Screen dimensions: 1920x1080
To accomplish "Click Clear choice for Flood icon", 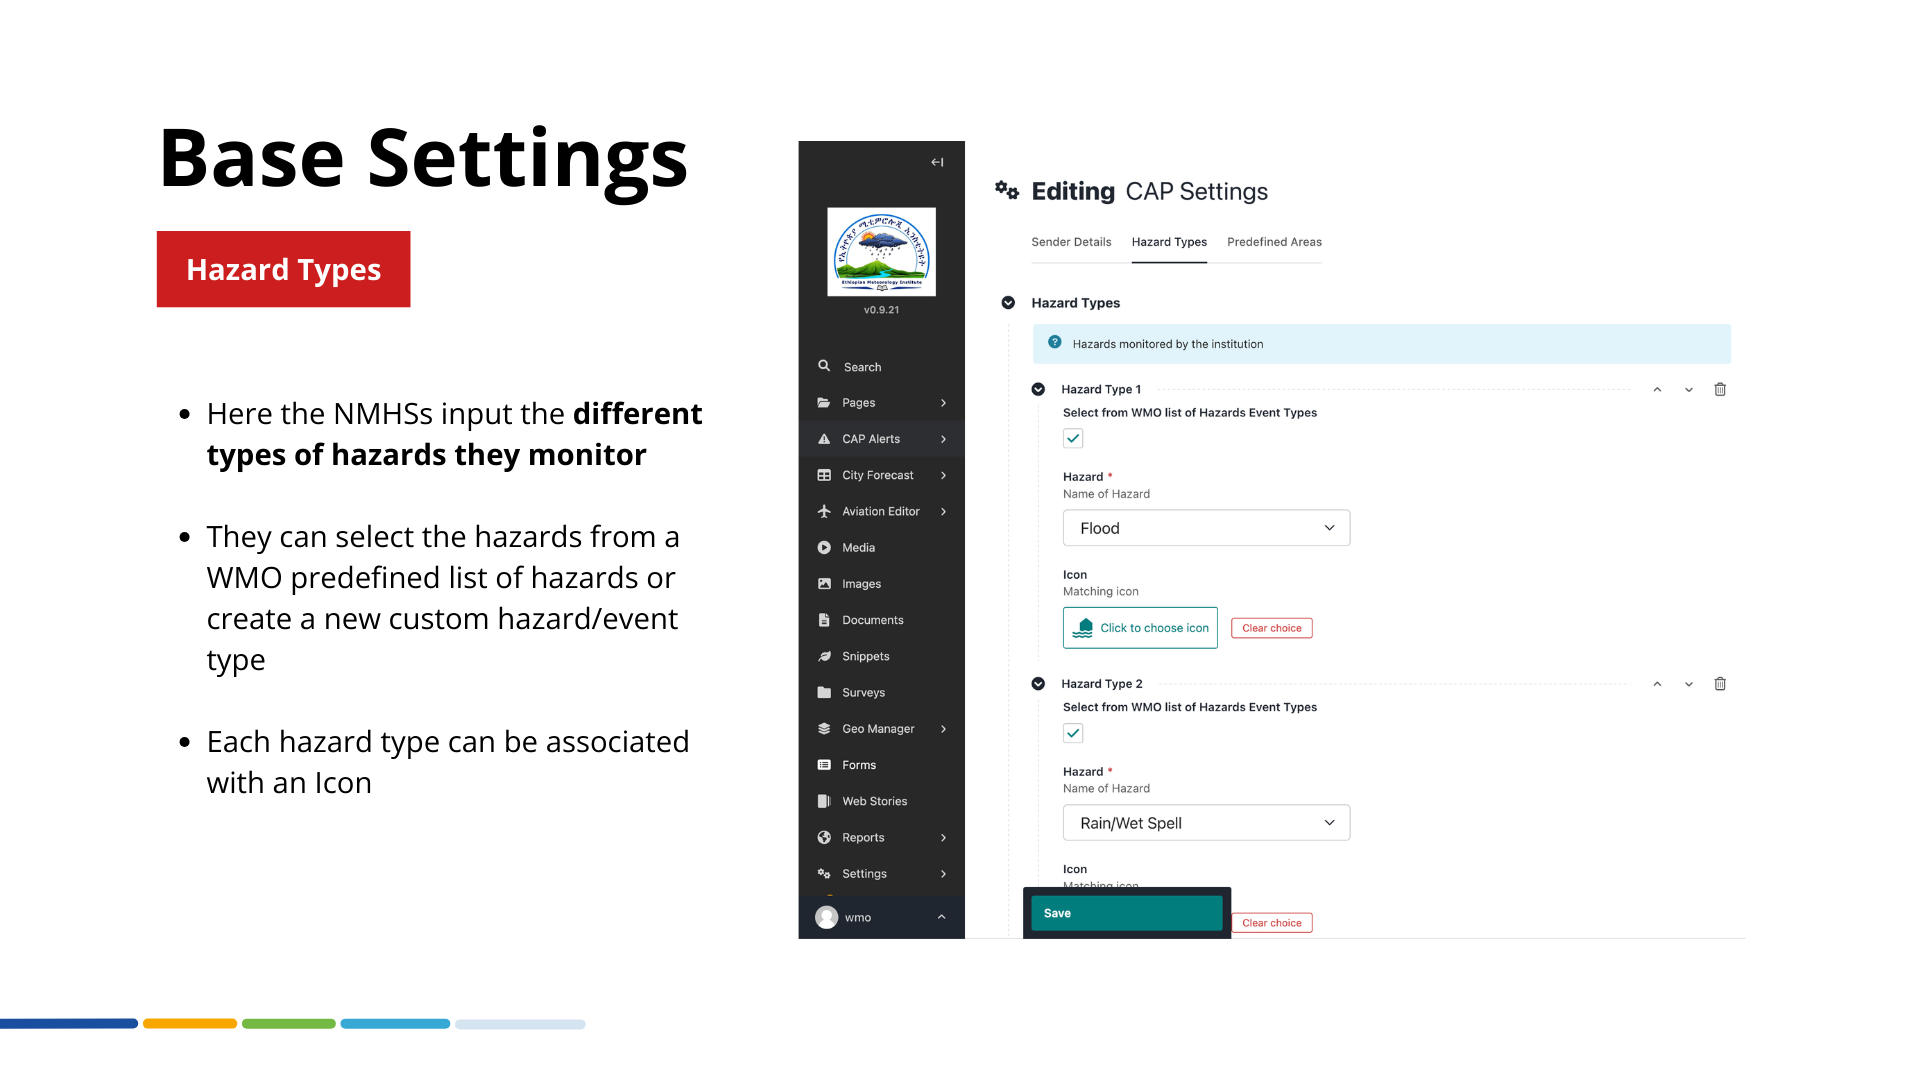I will tap(1272, 628).
